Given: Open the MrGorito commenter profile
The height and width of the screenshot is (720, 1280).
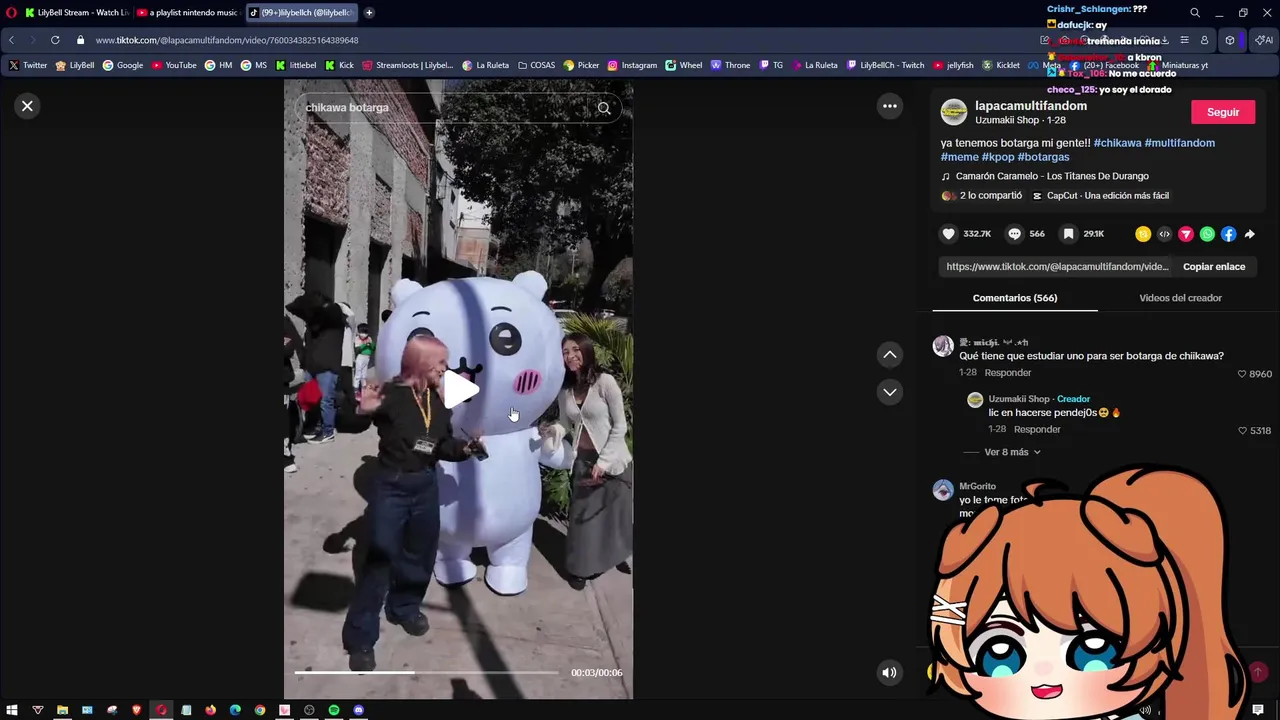Looking at the screenshot, I should [977, 486].
